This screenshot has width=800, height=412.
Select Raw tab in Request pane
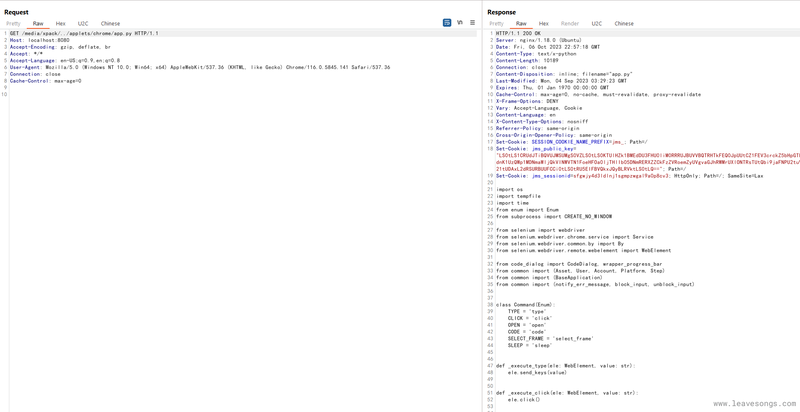38,23
